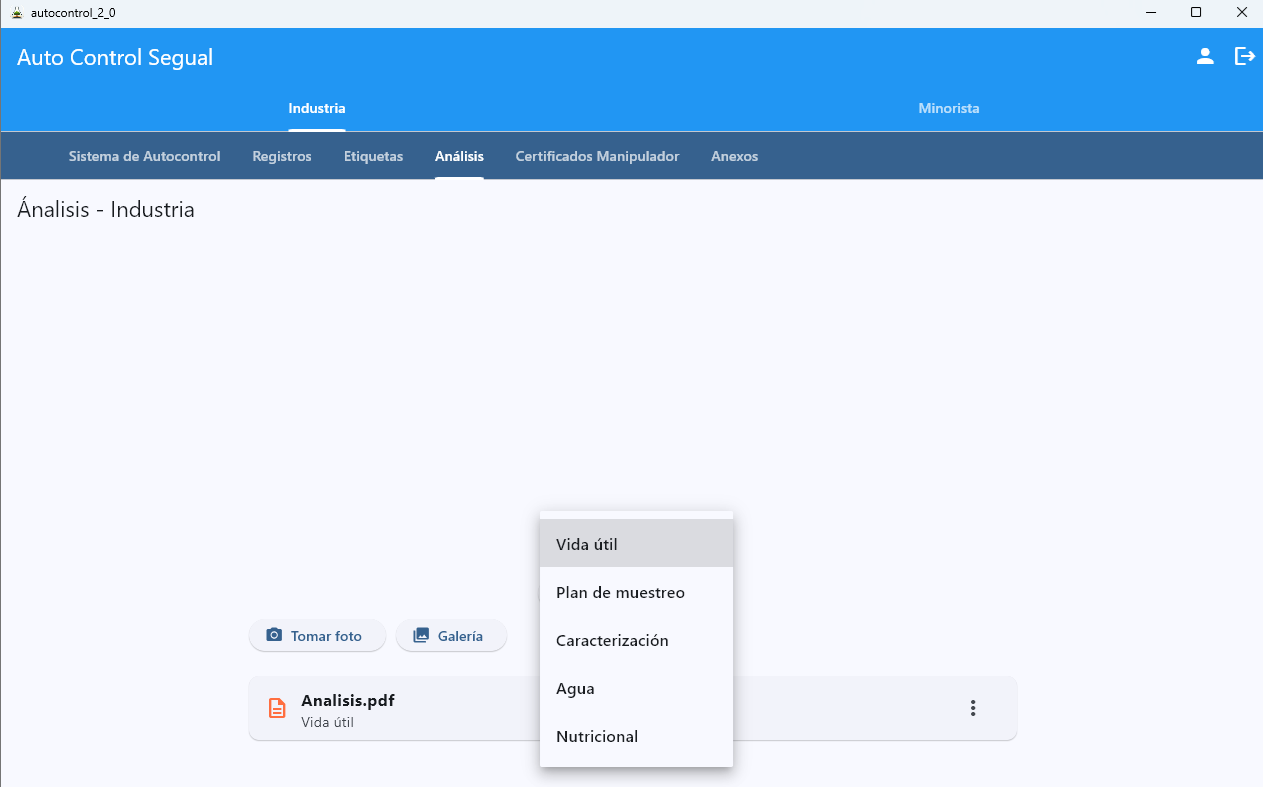Select Plan de muestreo option
Image resolution: width=1264 pixels, height=787 pixels.
[x=636, y=592]
